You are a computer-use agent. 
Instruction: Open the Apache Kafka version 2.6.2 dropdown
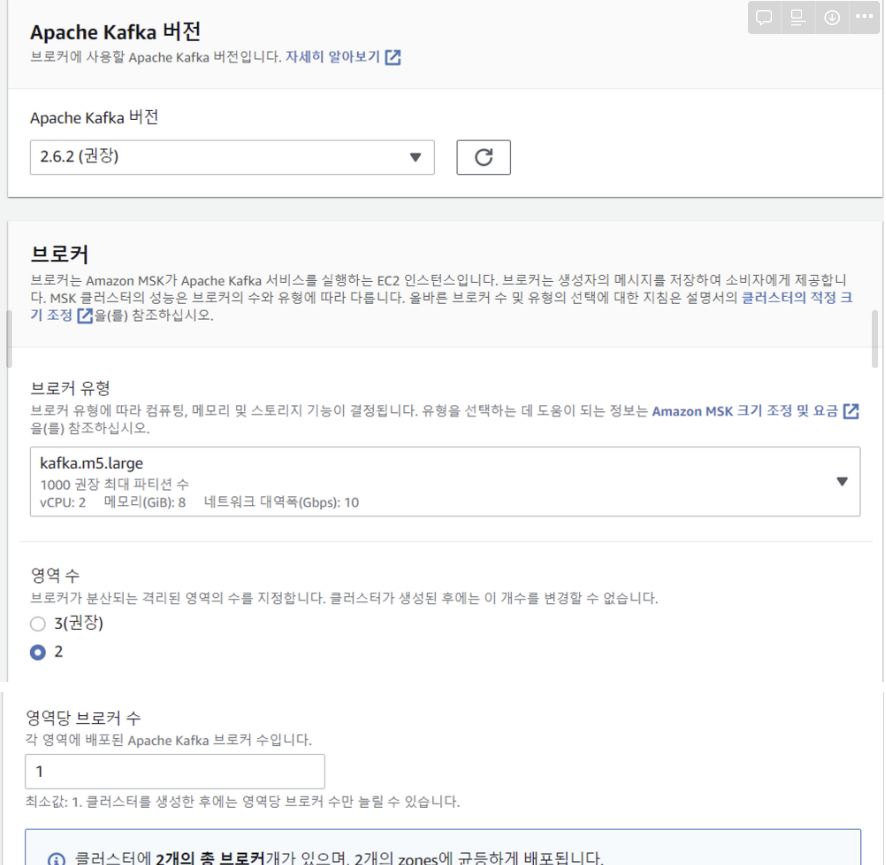pyautogui.click(x=232, y=157)
